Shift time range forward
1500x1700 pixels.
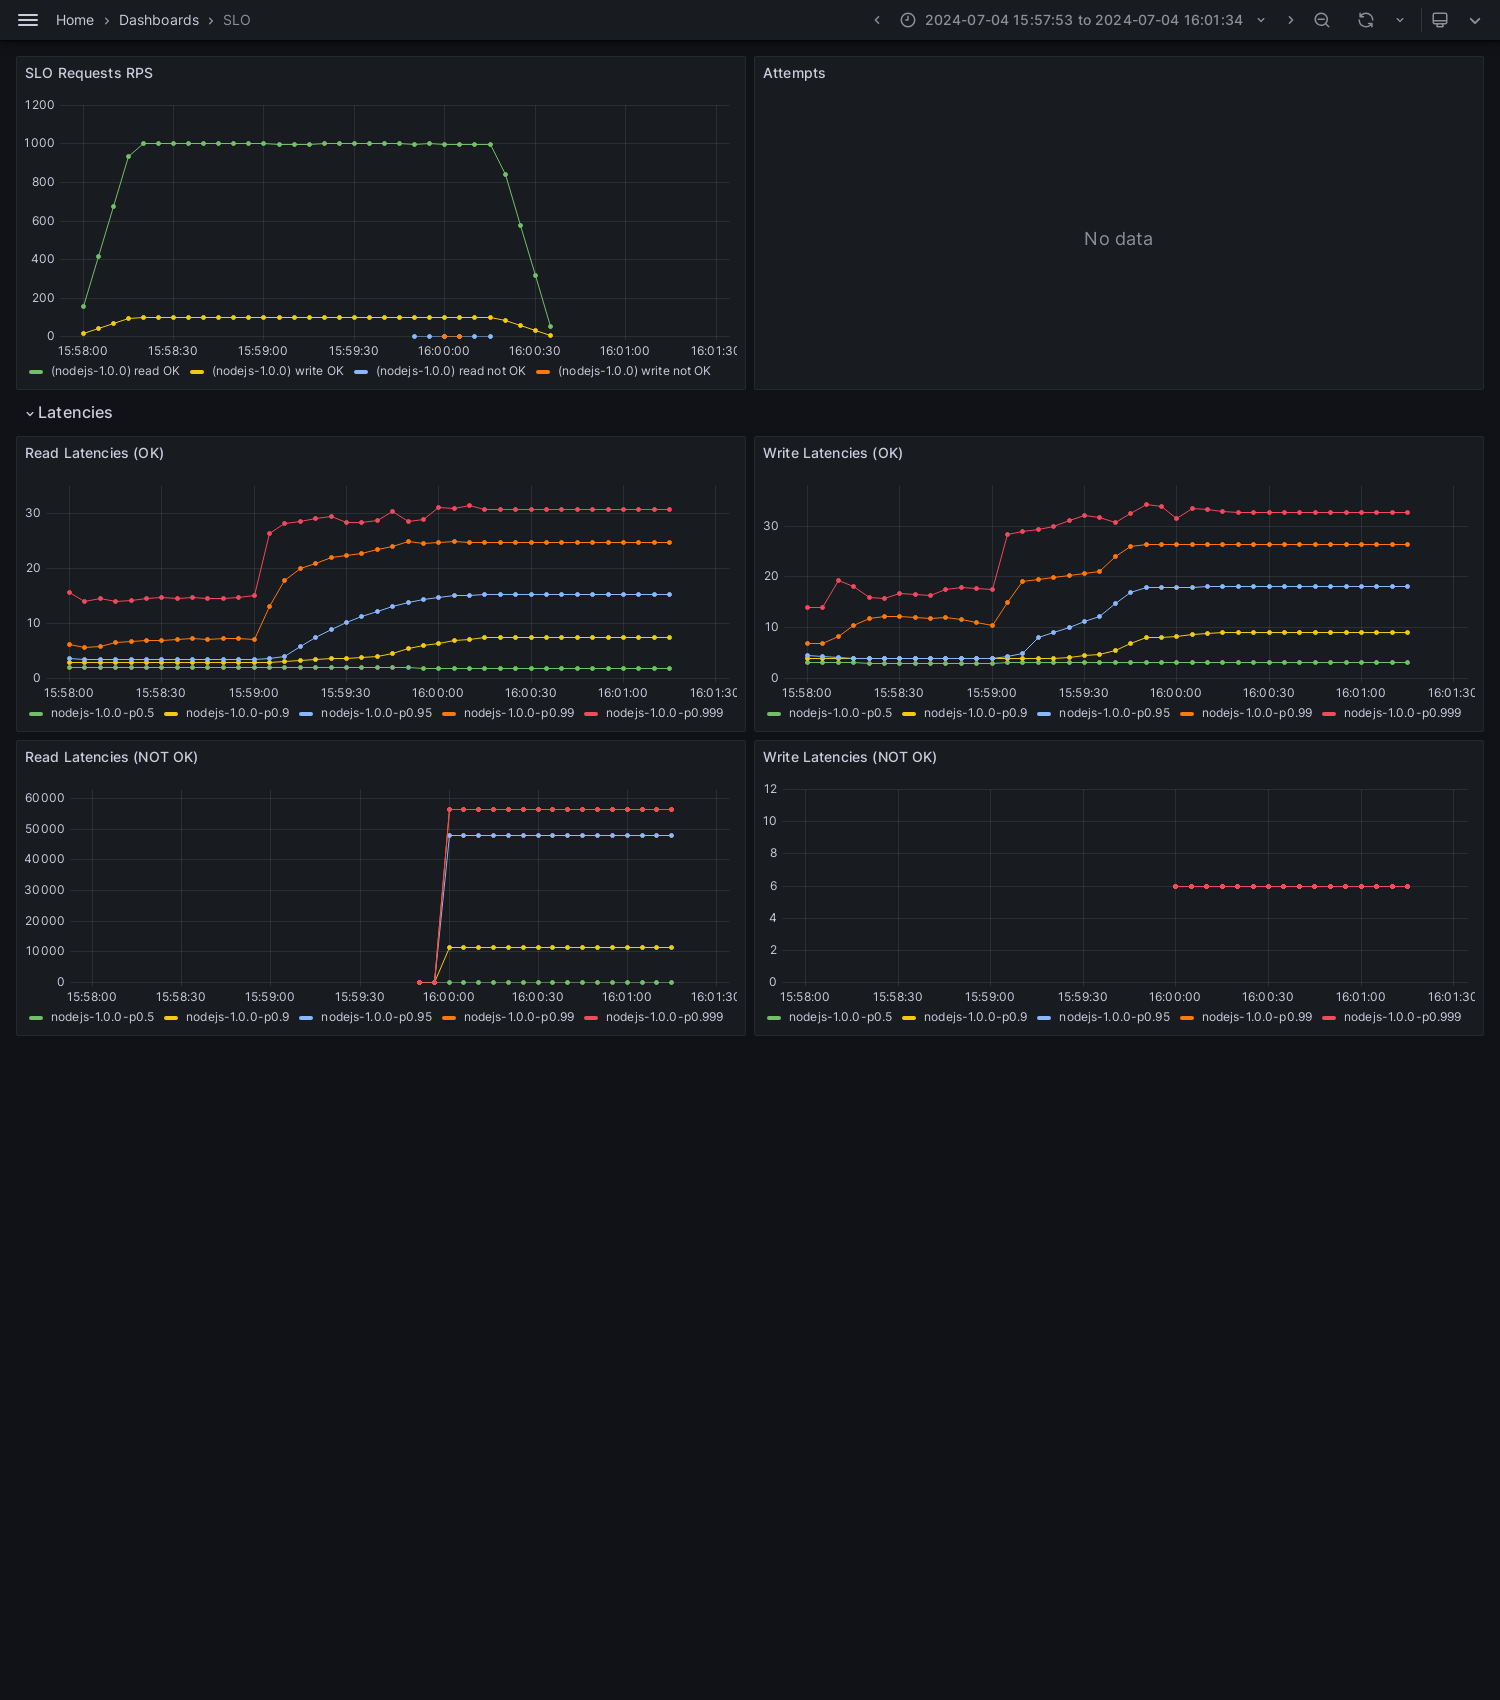[x=1290, y=20]
